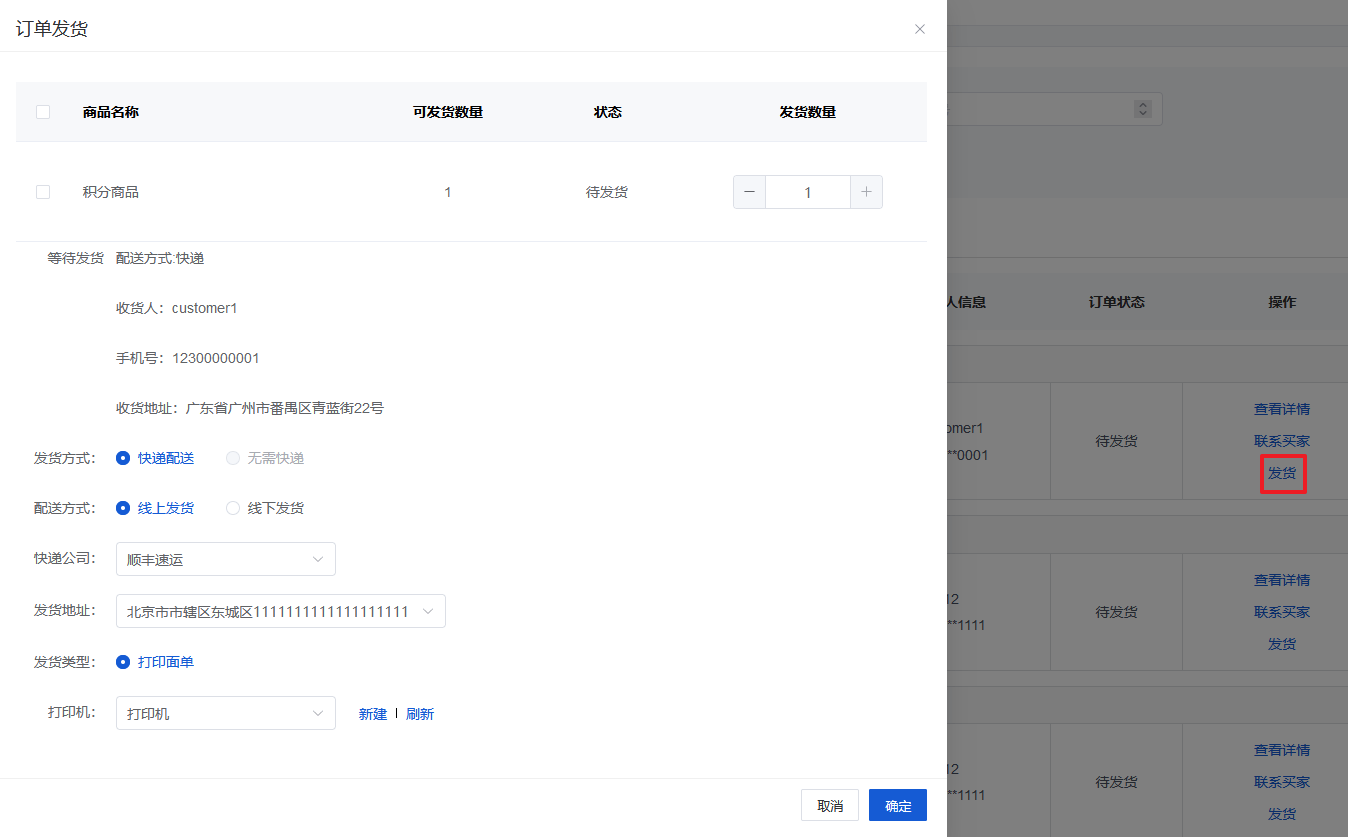
Task: Click the 配送方式:快递 text
Action: (x=160, y=258)
